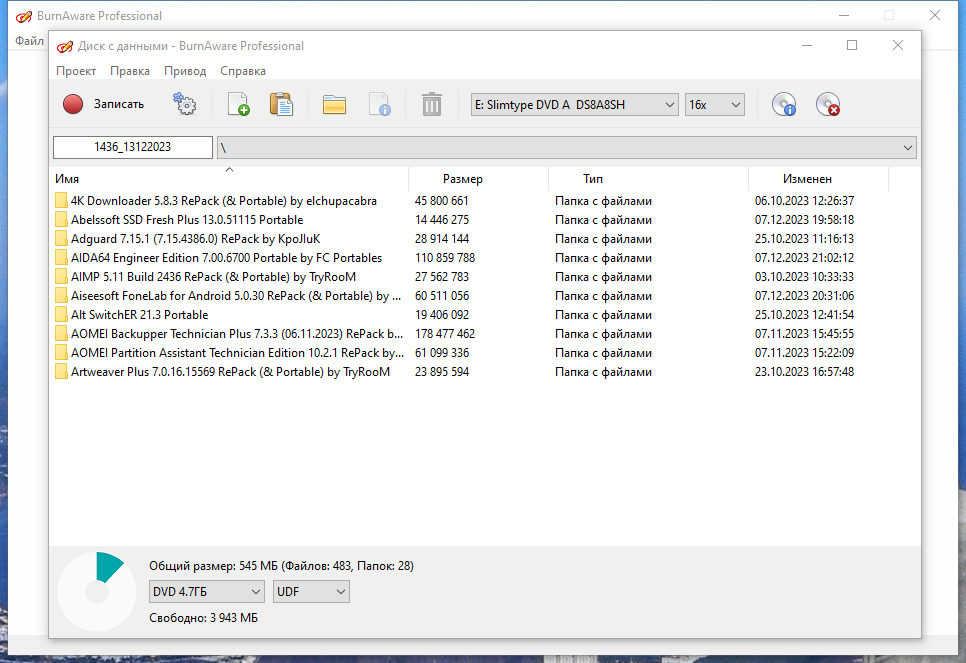Click the Delete trash bin icon
The height and width of the screenshot is (663, 966).
pyautogui.click(x=431, y=104)
